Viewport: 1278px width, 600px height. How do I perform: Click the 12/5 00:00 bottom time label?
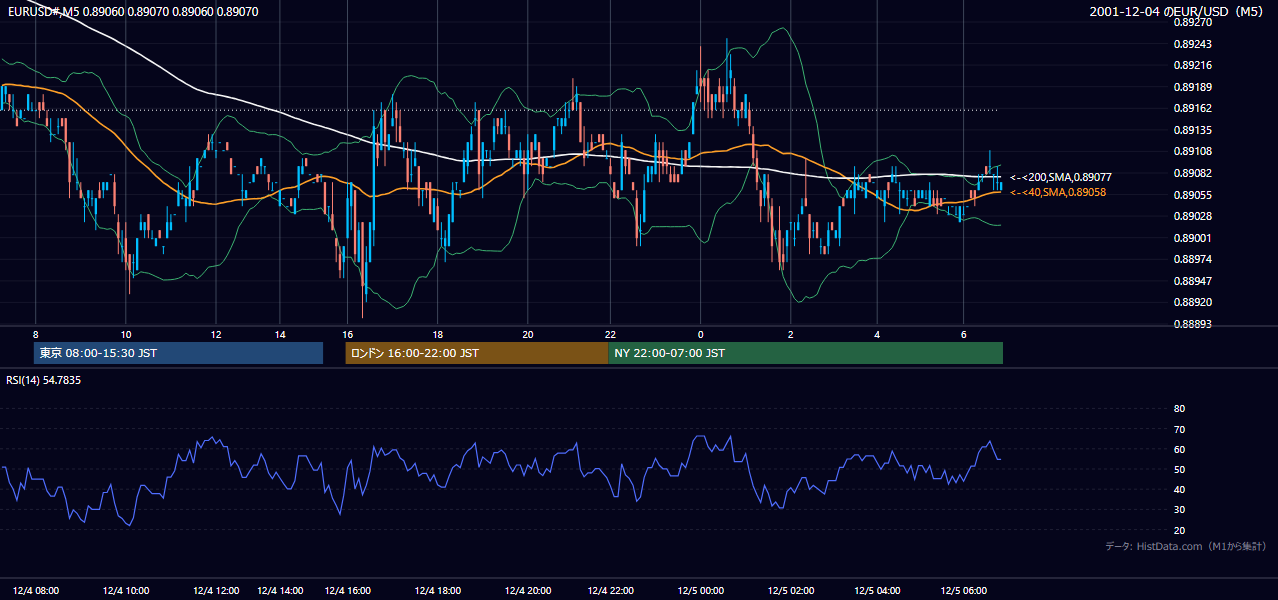[x=700, y=590]
